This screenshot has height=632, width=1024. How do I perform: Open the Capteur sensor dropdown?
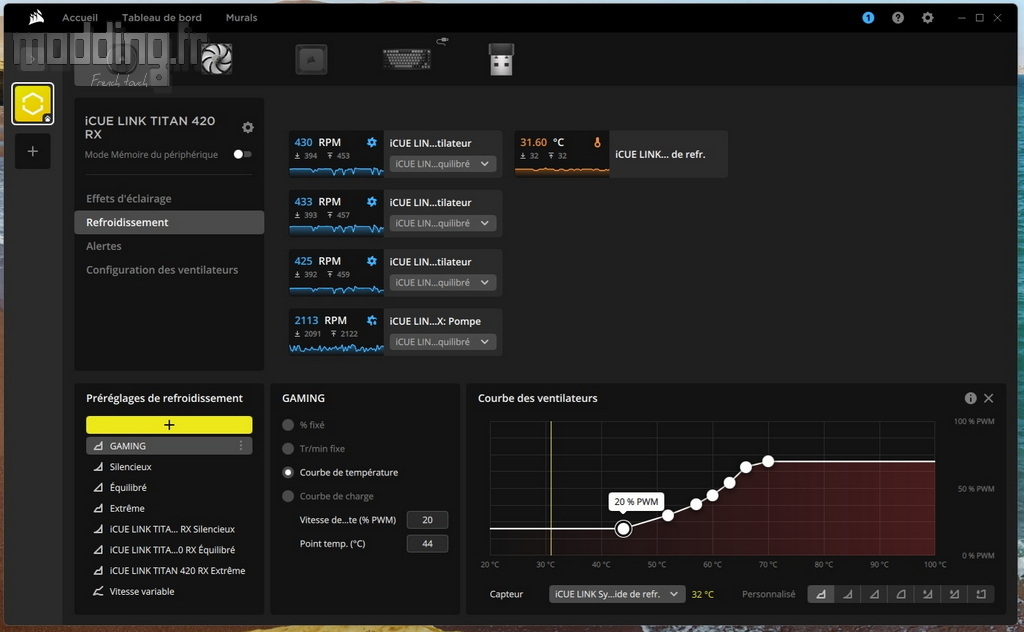tap(616, 594)
